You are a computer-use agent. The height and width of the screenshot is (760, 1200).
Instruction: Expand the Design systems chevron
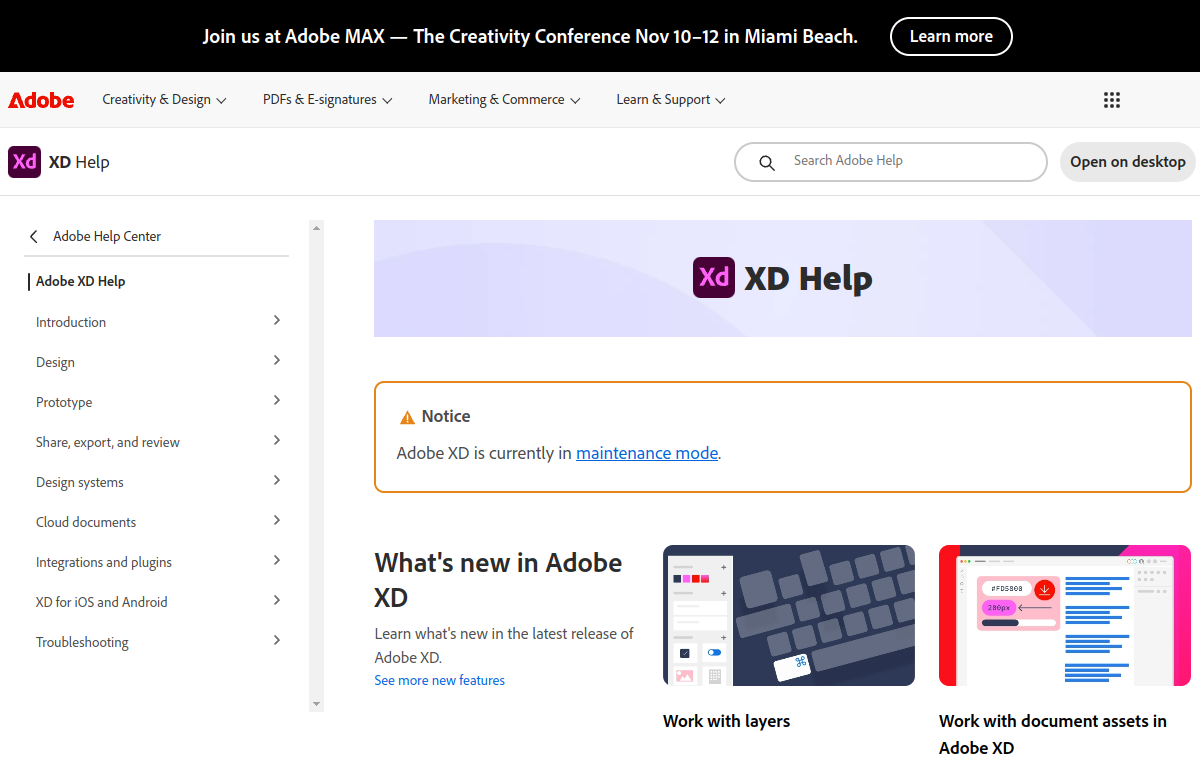pyautogui.click(x=277, y=480)
